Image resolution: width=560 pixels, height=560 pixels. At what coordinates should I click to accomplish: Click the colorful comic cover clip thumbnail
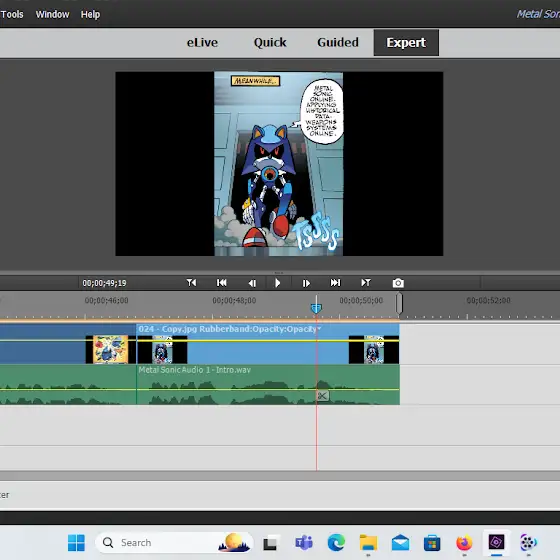(x=110, y=350)
